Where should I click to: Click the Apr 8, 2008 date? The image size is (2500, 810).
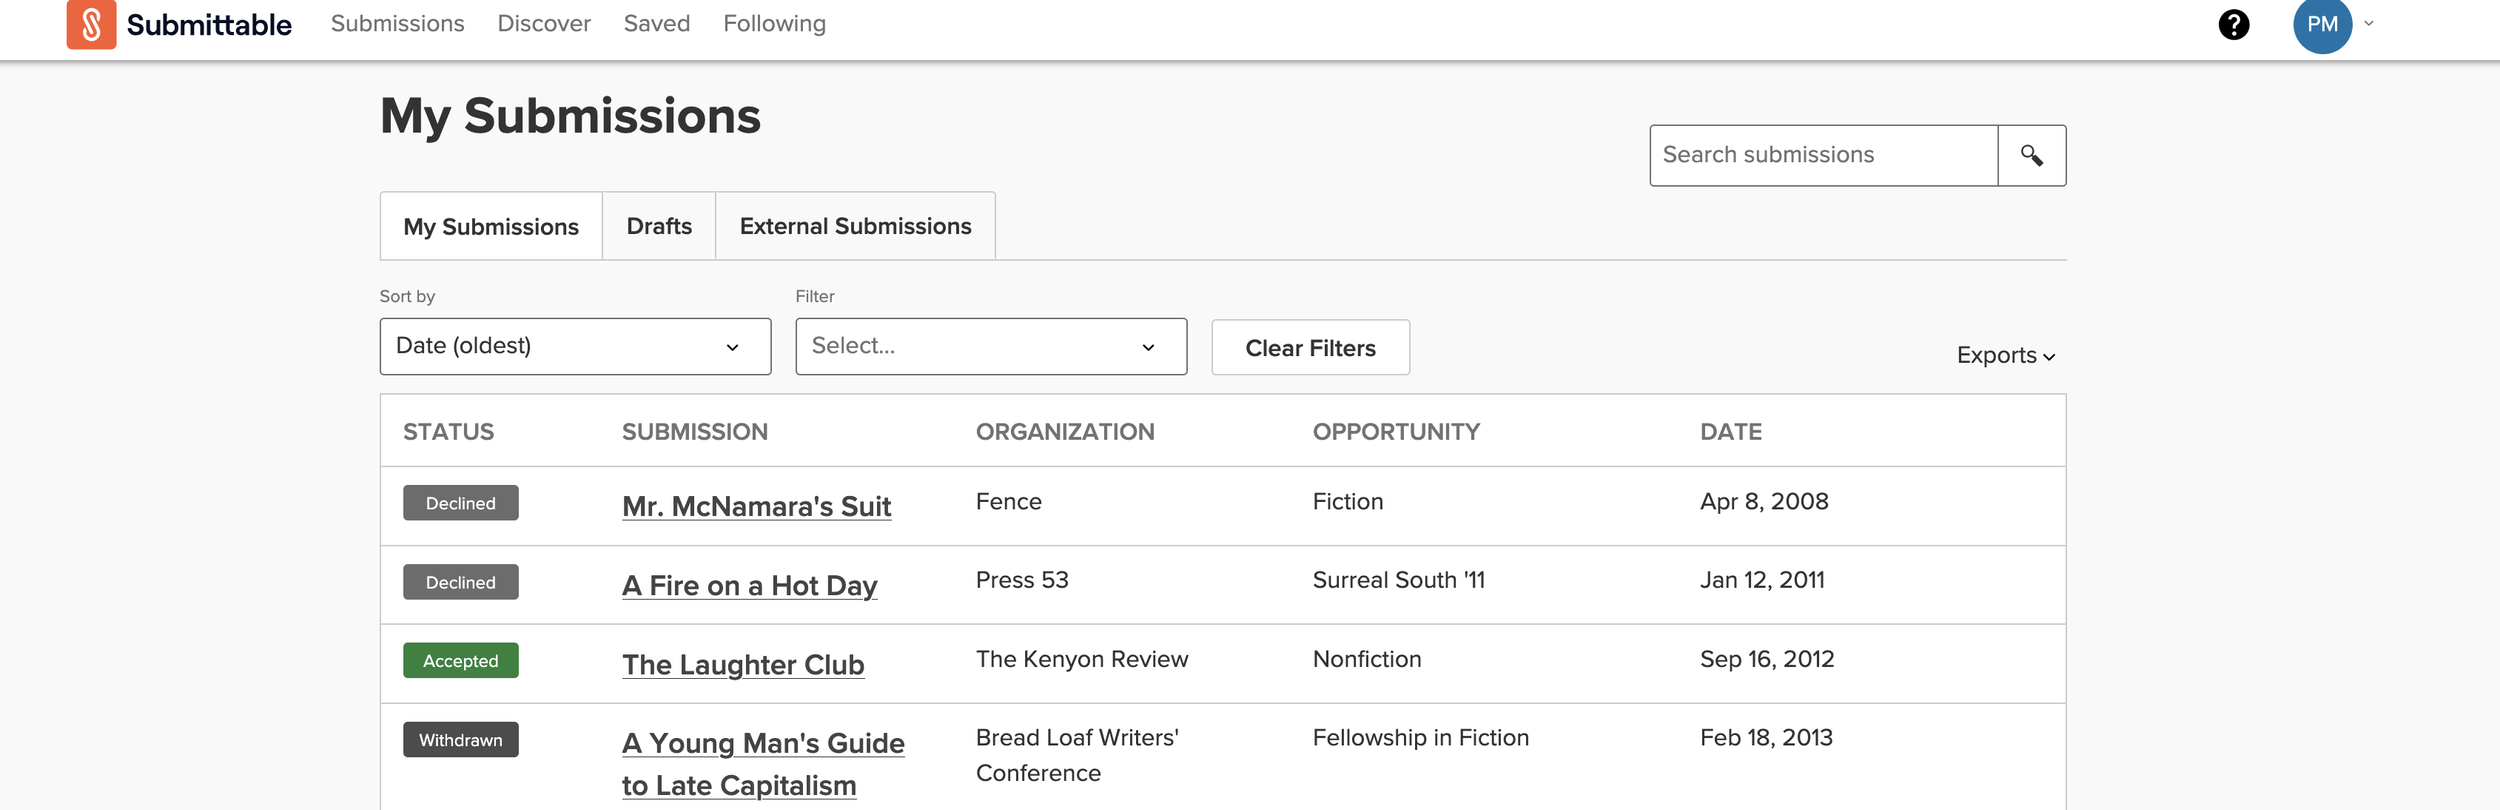coord(1764,501)
